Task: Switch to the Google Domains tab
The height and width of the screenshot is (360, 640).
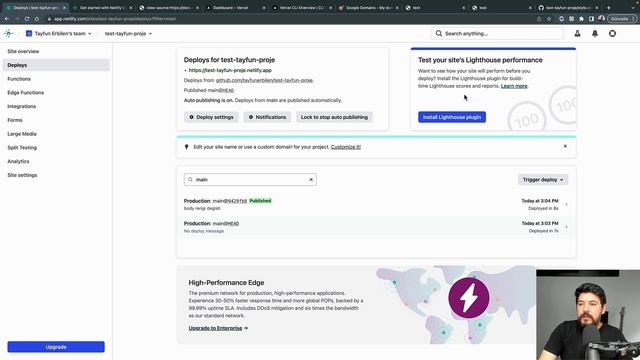Action: click(369, 8)
